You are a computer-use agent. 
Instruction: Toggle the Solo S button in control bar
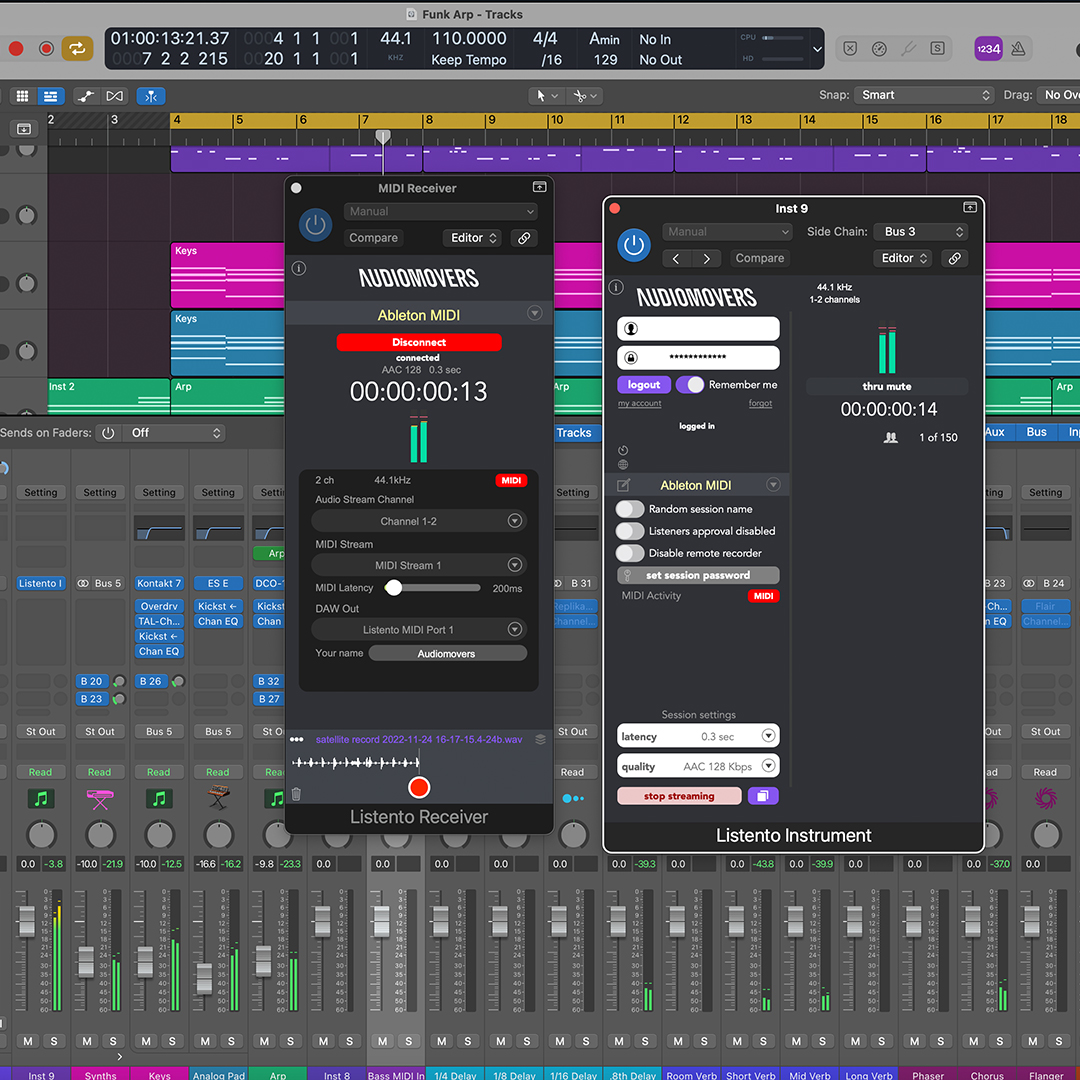[937, 48]
